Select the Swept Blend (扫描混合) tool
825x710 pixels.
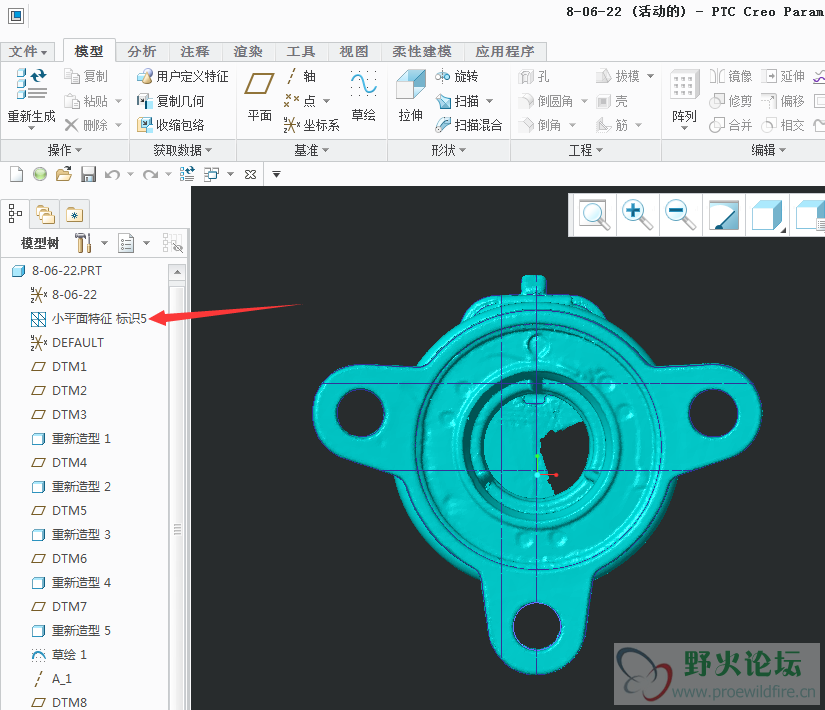tap(469, 125)
